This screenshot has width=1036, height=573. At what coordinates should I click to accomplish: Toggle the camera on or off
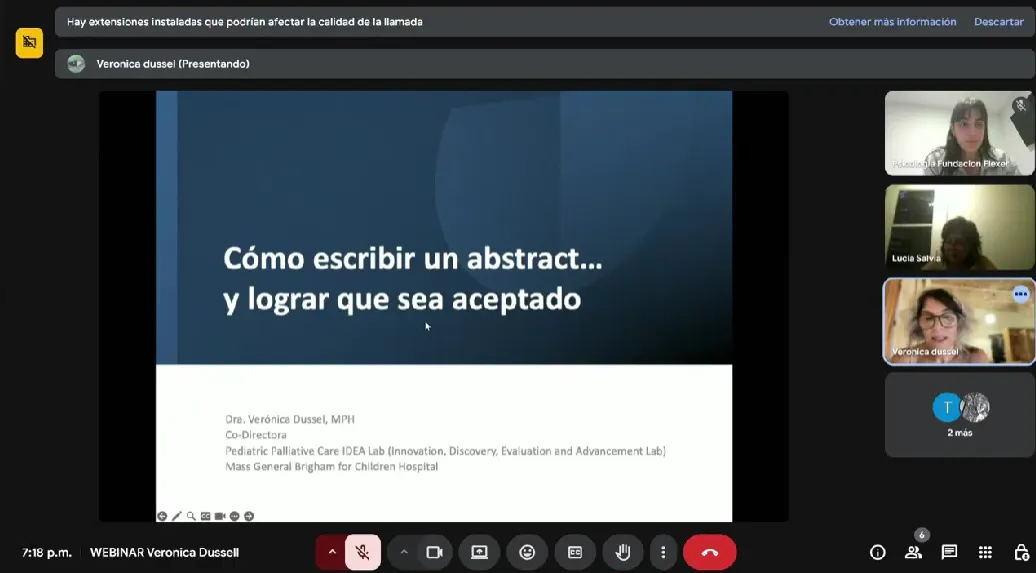click(434, 553)
